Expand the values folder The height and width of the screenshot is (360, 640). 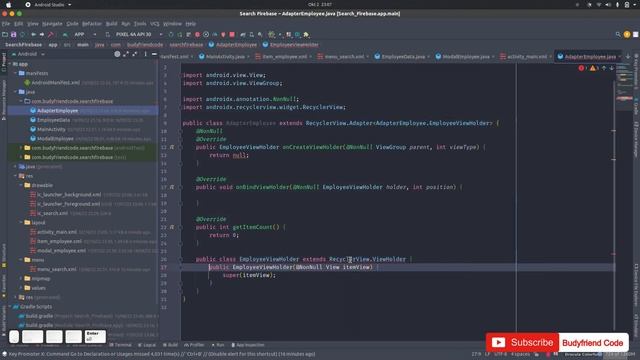(21, 288)
